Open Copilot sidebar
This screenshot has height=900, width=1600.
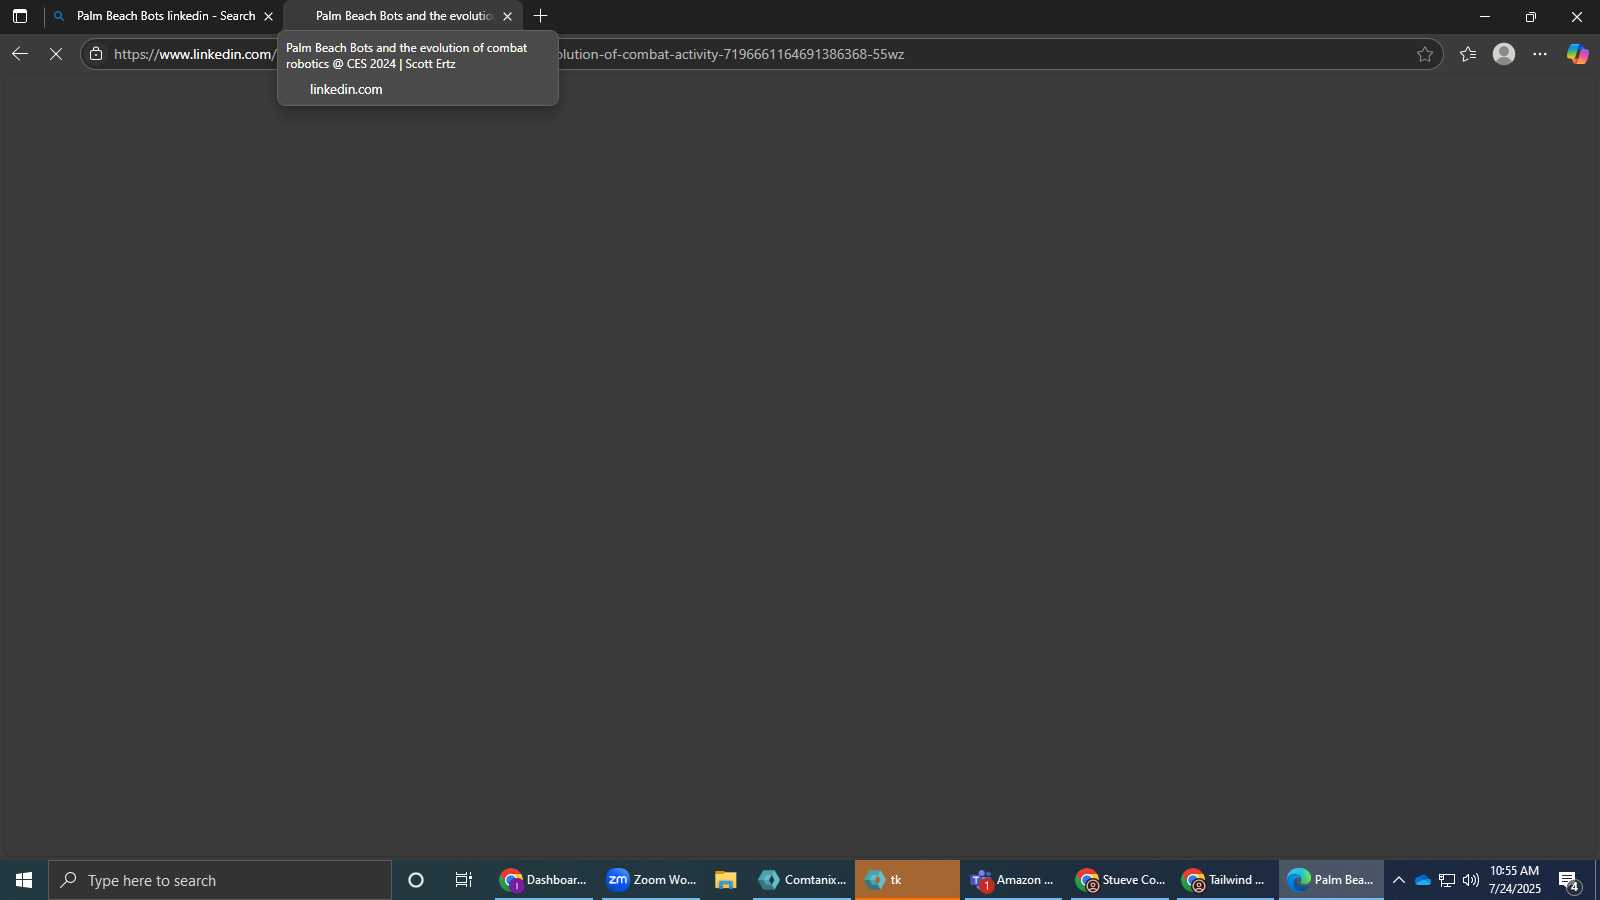pyautogui.click(x=1578, y=54)
